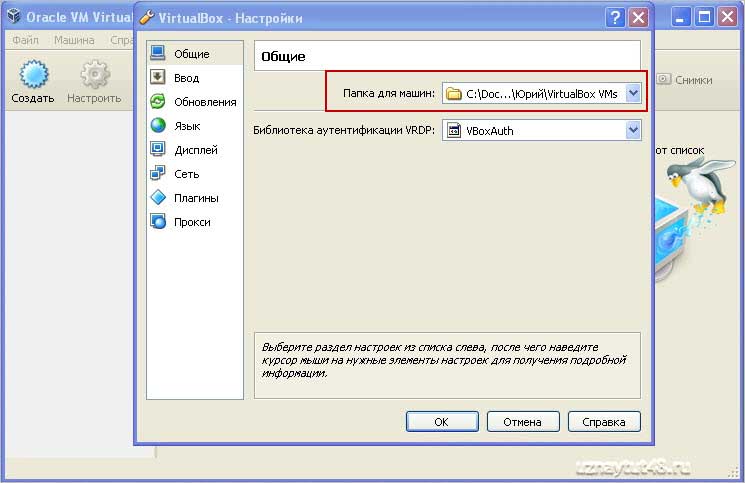The height and width of the screenshot is (483, 745).
Task: Open the Машина menu in main window
Action: 74,40
